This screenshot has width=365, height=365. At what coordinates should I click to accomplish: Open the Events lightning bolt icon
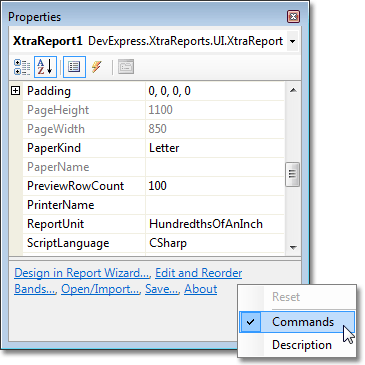pyautogui.click(x=97, y=67)
